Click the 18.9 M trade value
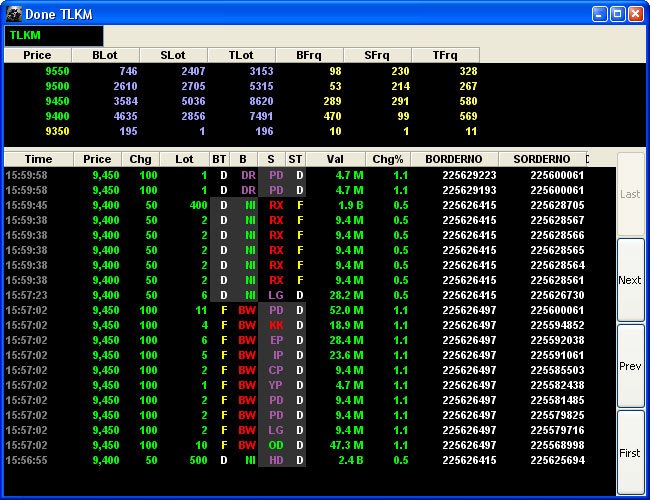650x500 pixels. (347, 325)
